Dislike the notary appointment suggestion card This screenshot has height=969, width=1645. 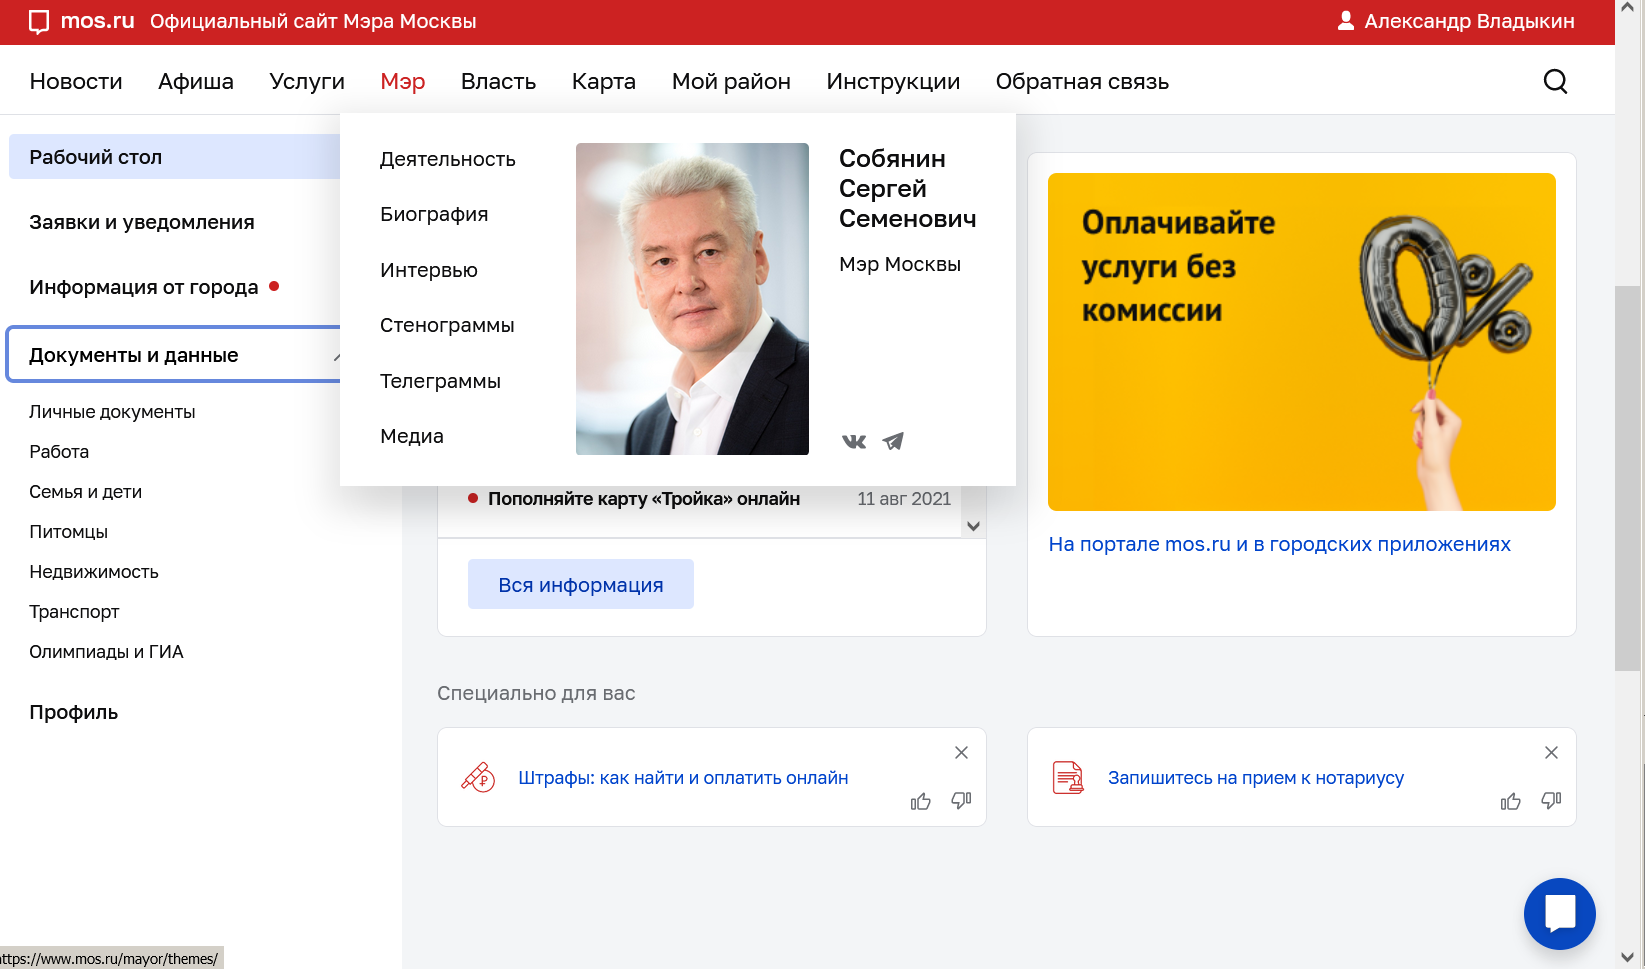[1551, 800]
